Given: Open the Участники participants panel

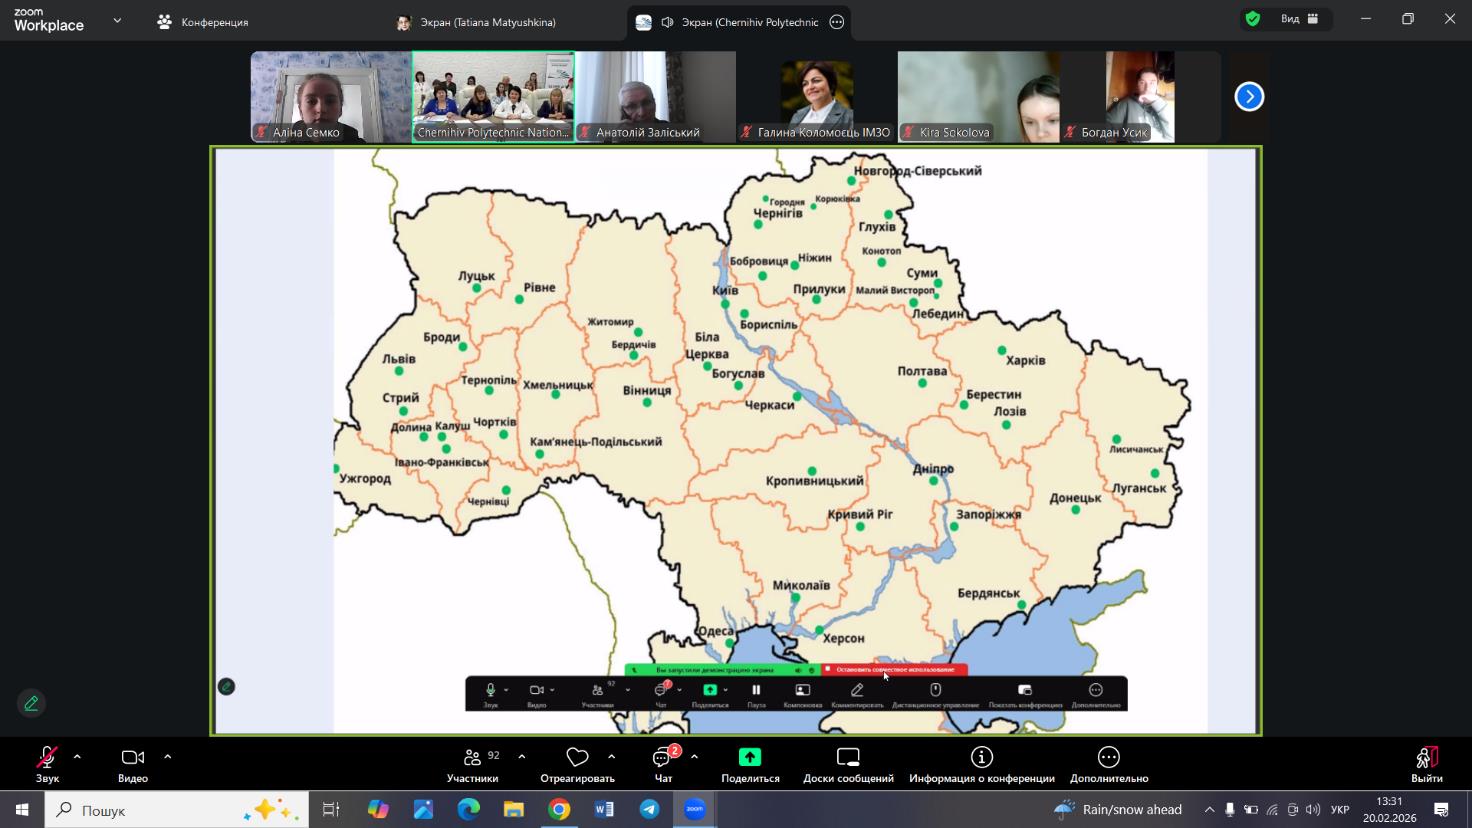Looking at the screenshot, I should [472, 764].
